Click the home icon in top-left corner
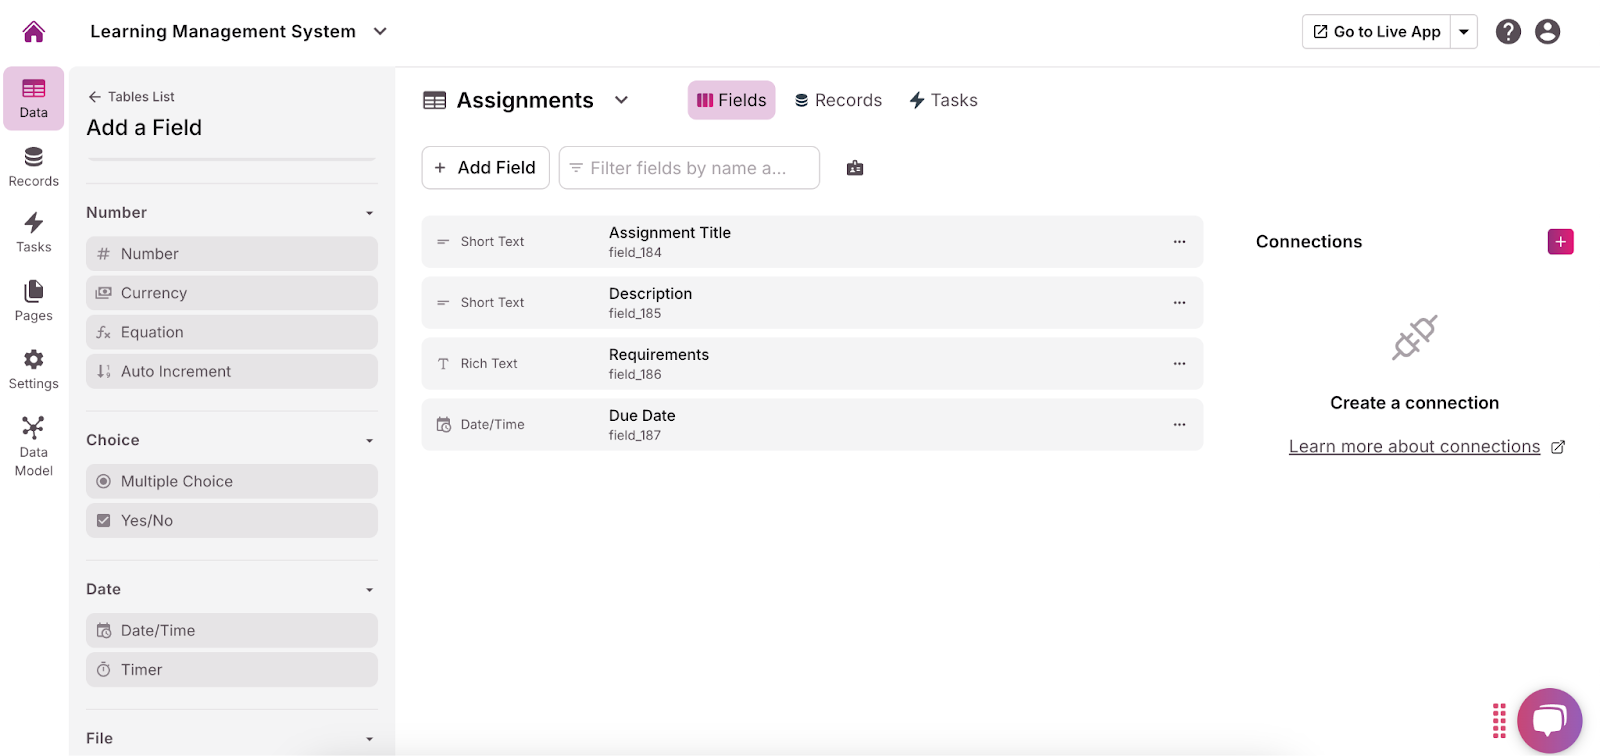This screenshot has height=756, width=1600. coord(34,32)
